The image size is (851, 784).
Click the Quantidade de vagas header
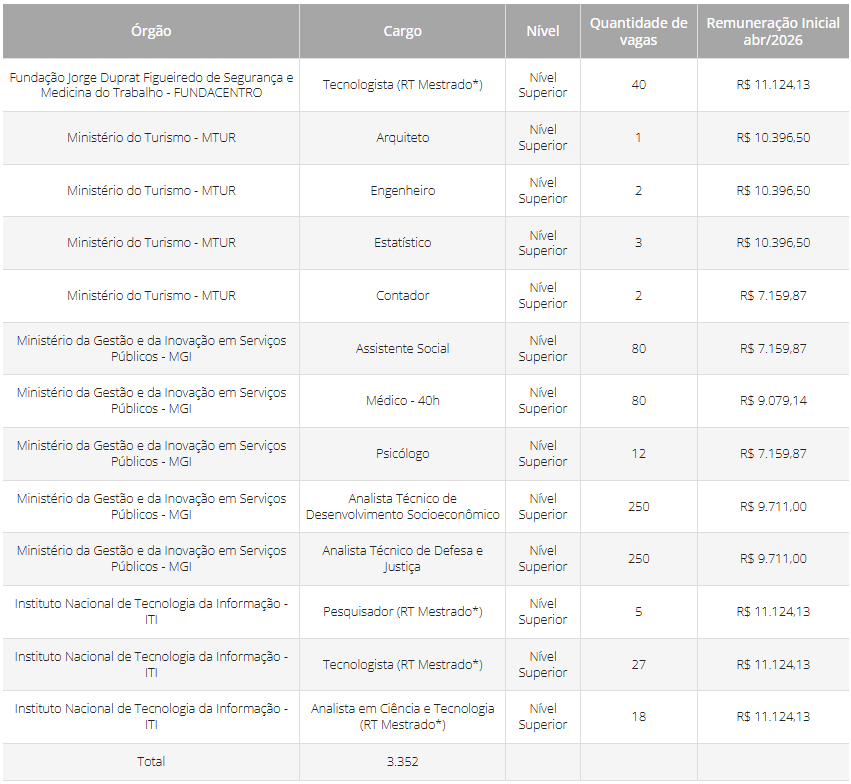pos(638,31)
